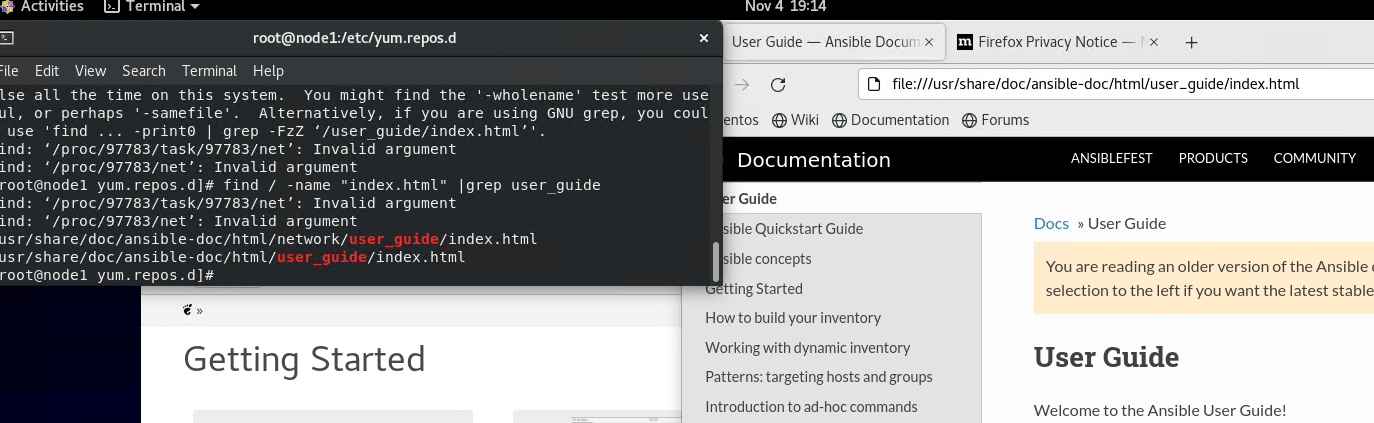Image resolution: width=1374 pixels, height=423 pixels.
Task: Open How to build your inventory
Action: tap(793, 318)
